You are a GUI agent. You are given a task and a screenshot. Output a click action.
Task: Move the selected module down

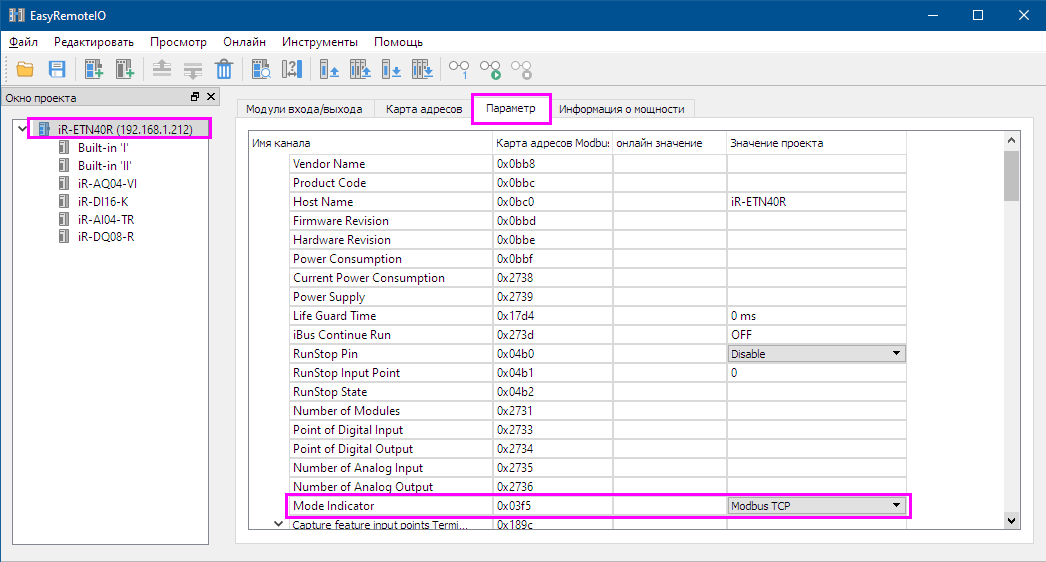tap(193, 69)
